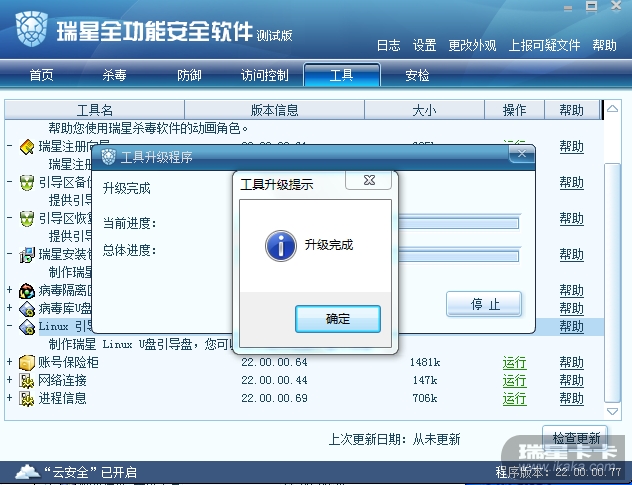Click the 病毒库U盘 tool icon
Screen dimensions: 632x485
point(27,309)
